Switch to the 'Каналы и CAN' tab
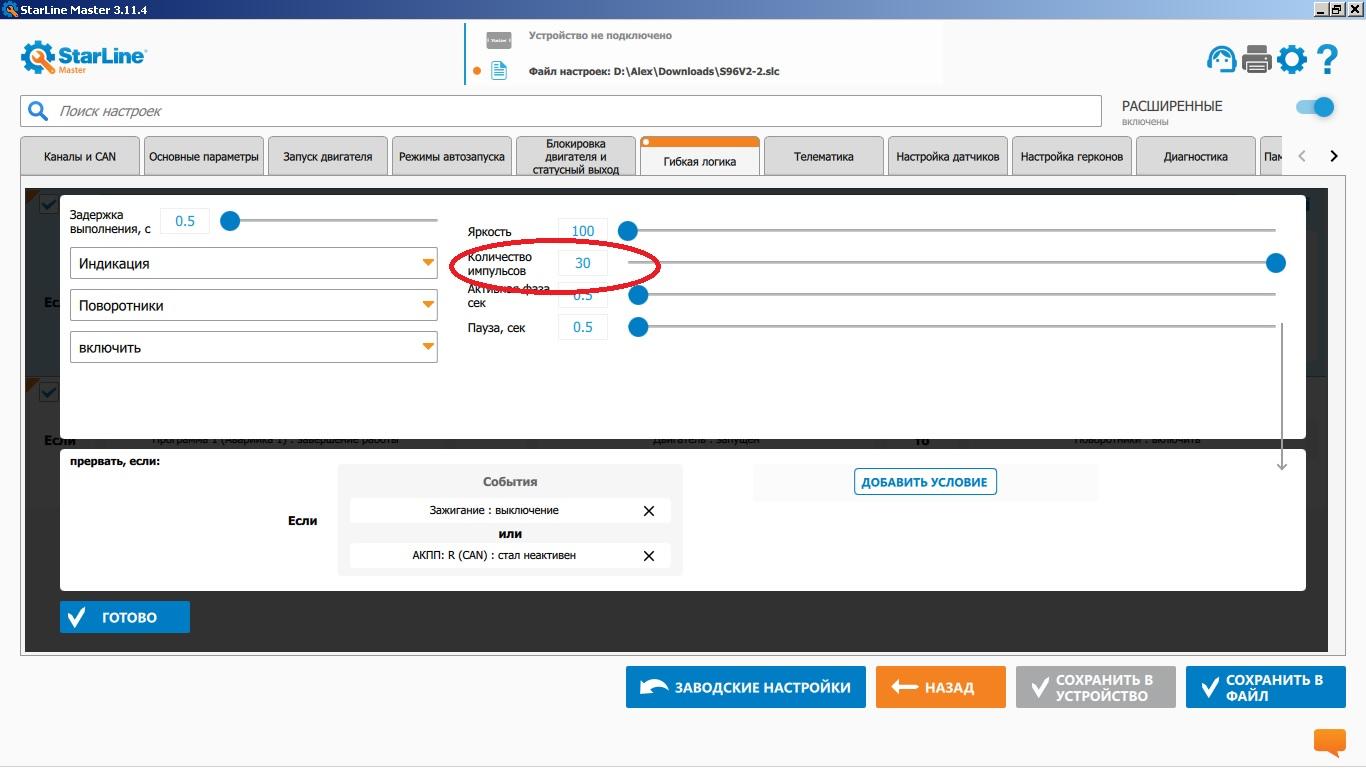 (80, 157)
